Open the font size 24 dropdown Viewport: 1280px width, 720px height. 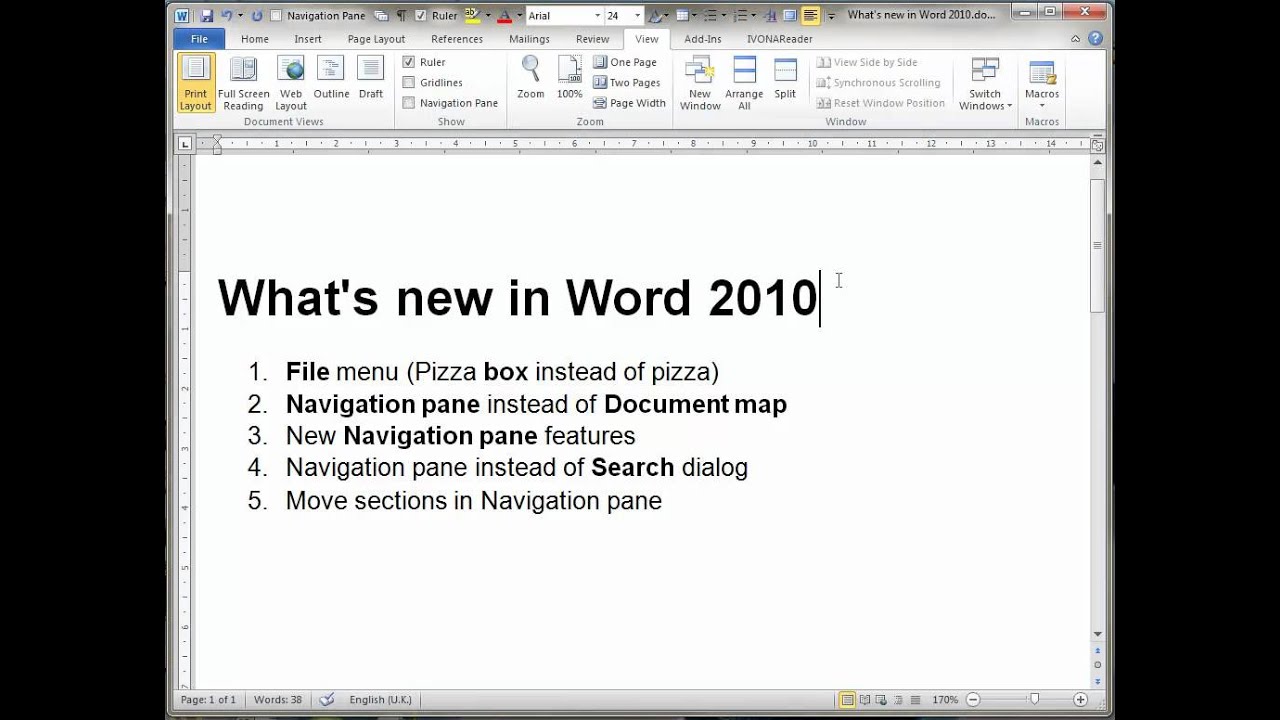pyautogui.click(x=637, y=16)
